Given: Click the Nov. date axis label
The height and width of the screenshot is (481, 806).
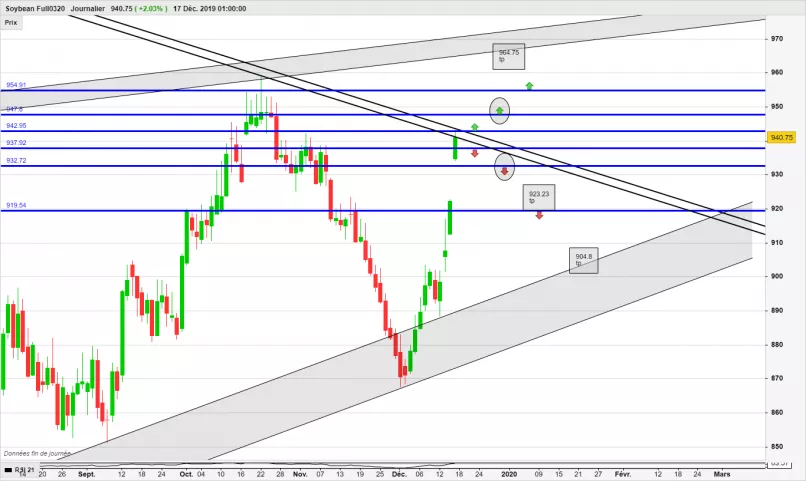Looking at the screenshot, I should [300, 474].
